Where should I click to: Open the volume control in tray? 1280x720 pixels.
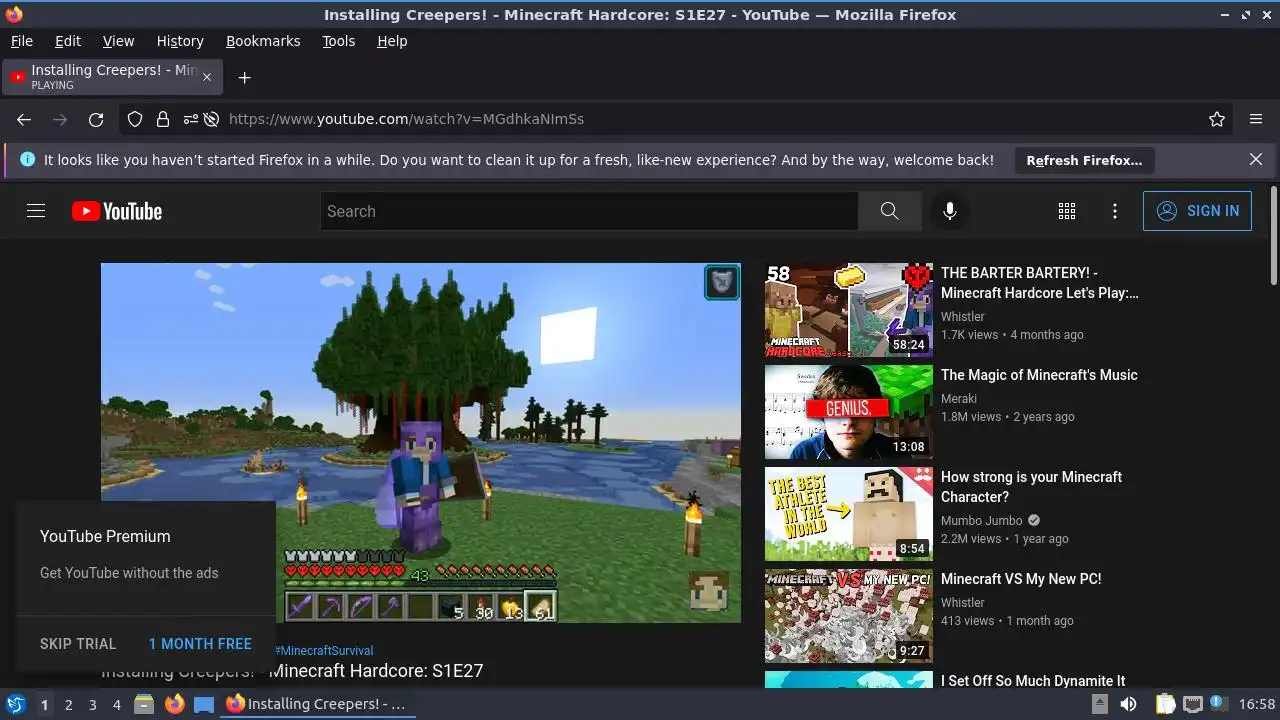(1128, 704)
